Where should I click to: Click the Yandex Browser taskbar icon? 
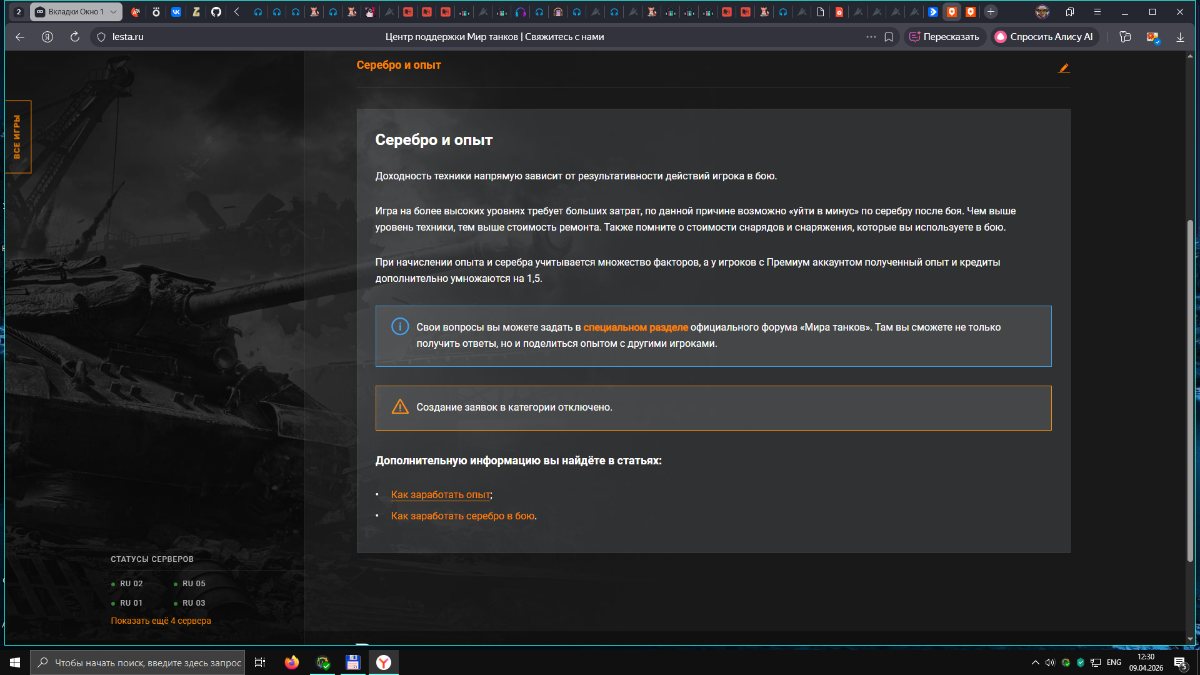383,662
